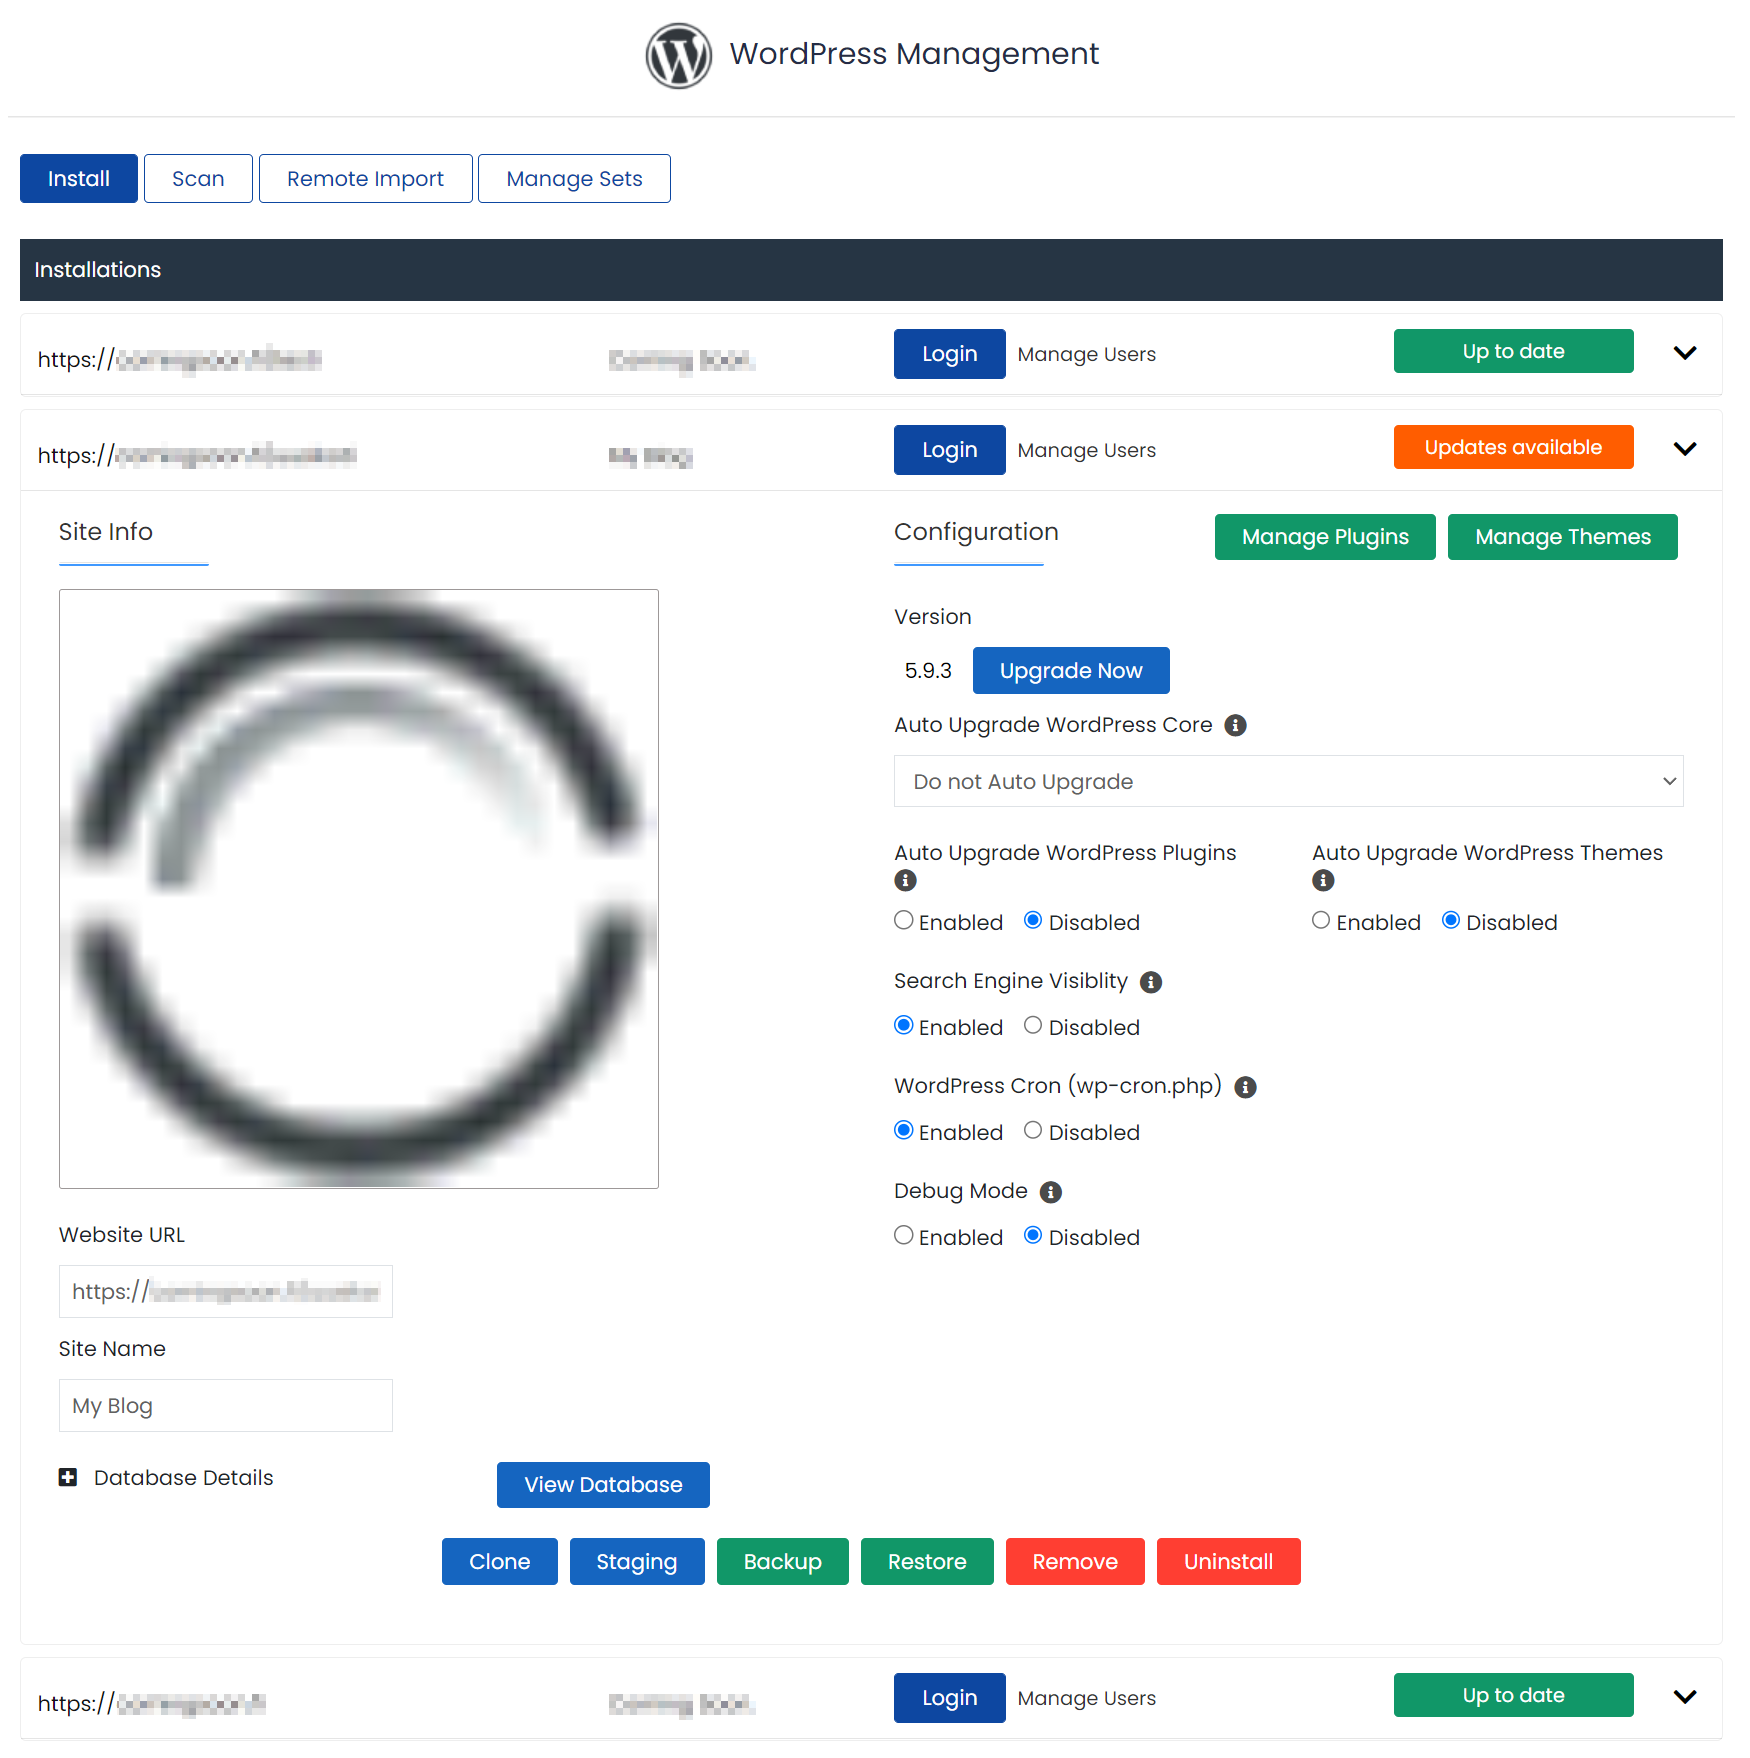1750x1758 pixels.
Task: Open the Auto Upgrade WordPress Core dropdown
Action: tap(1287, 781)
